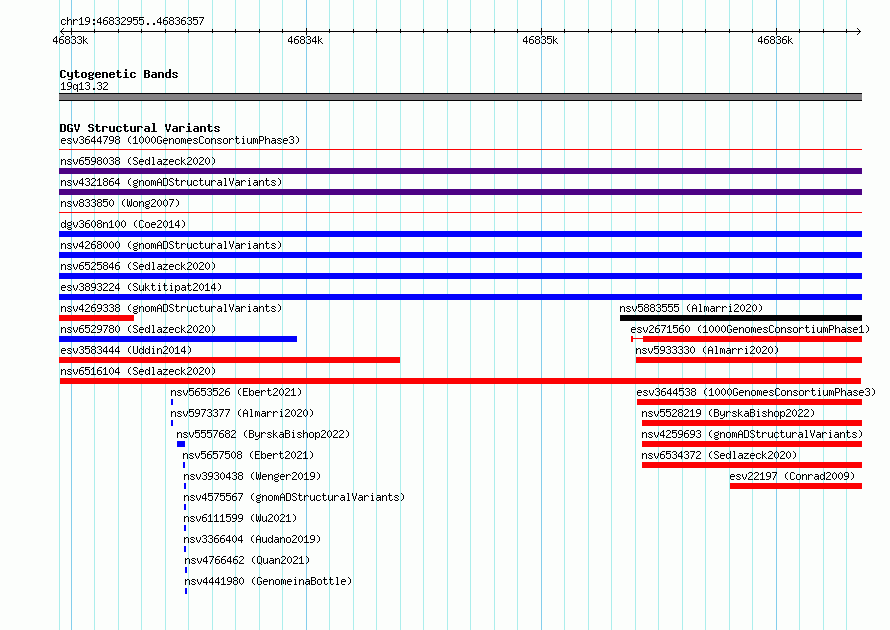
Task: Select the small blue nsv5557682 variant block
Action: pyautogui.click(x=181, y=444)
